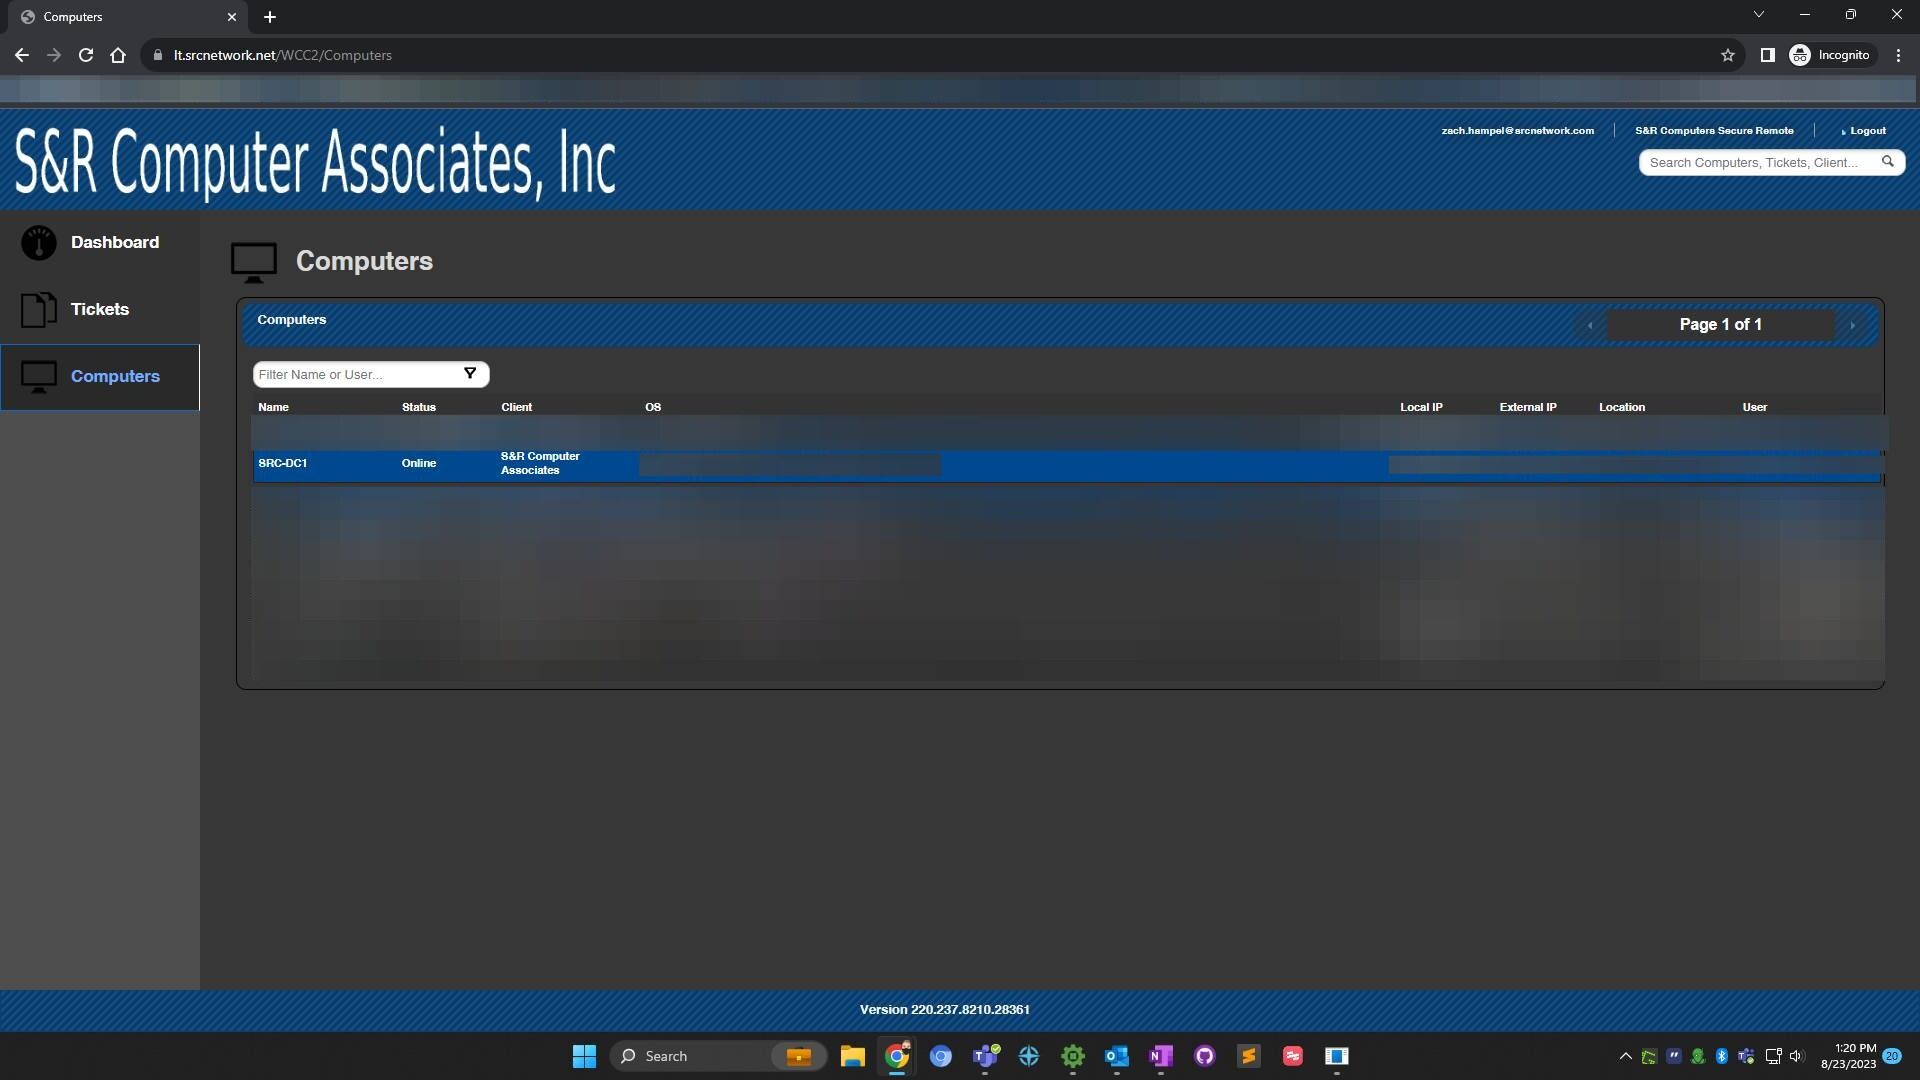The width and height of the screenshot is (1920, 1080).
Task: Open a new browser tab
Action: [270, 17]
